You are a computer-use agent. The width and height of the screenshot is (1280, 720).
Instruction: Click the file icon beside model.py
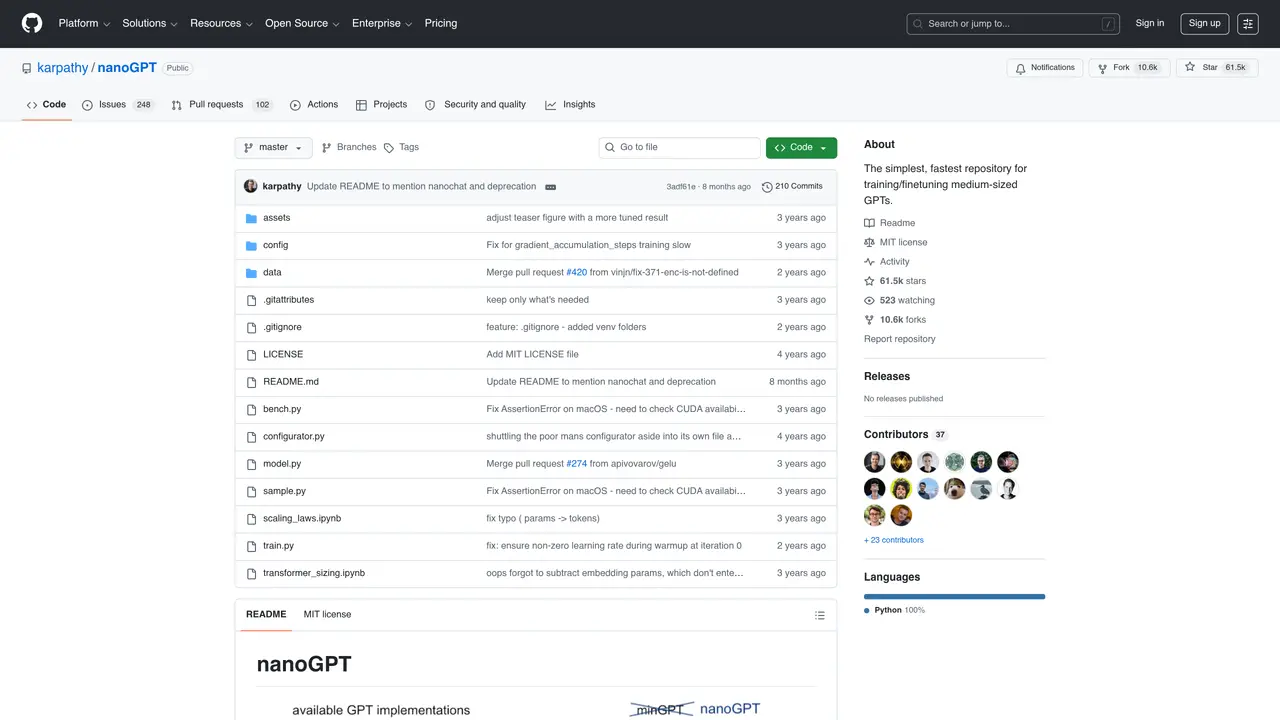(252, 464)
